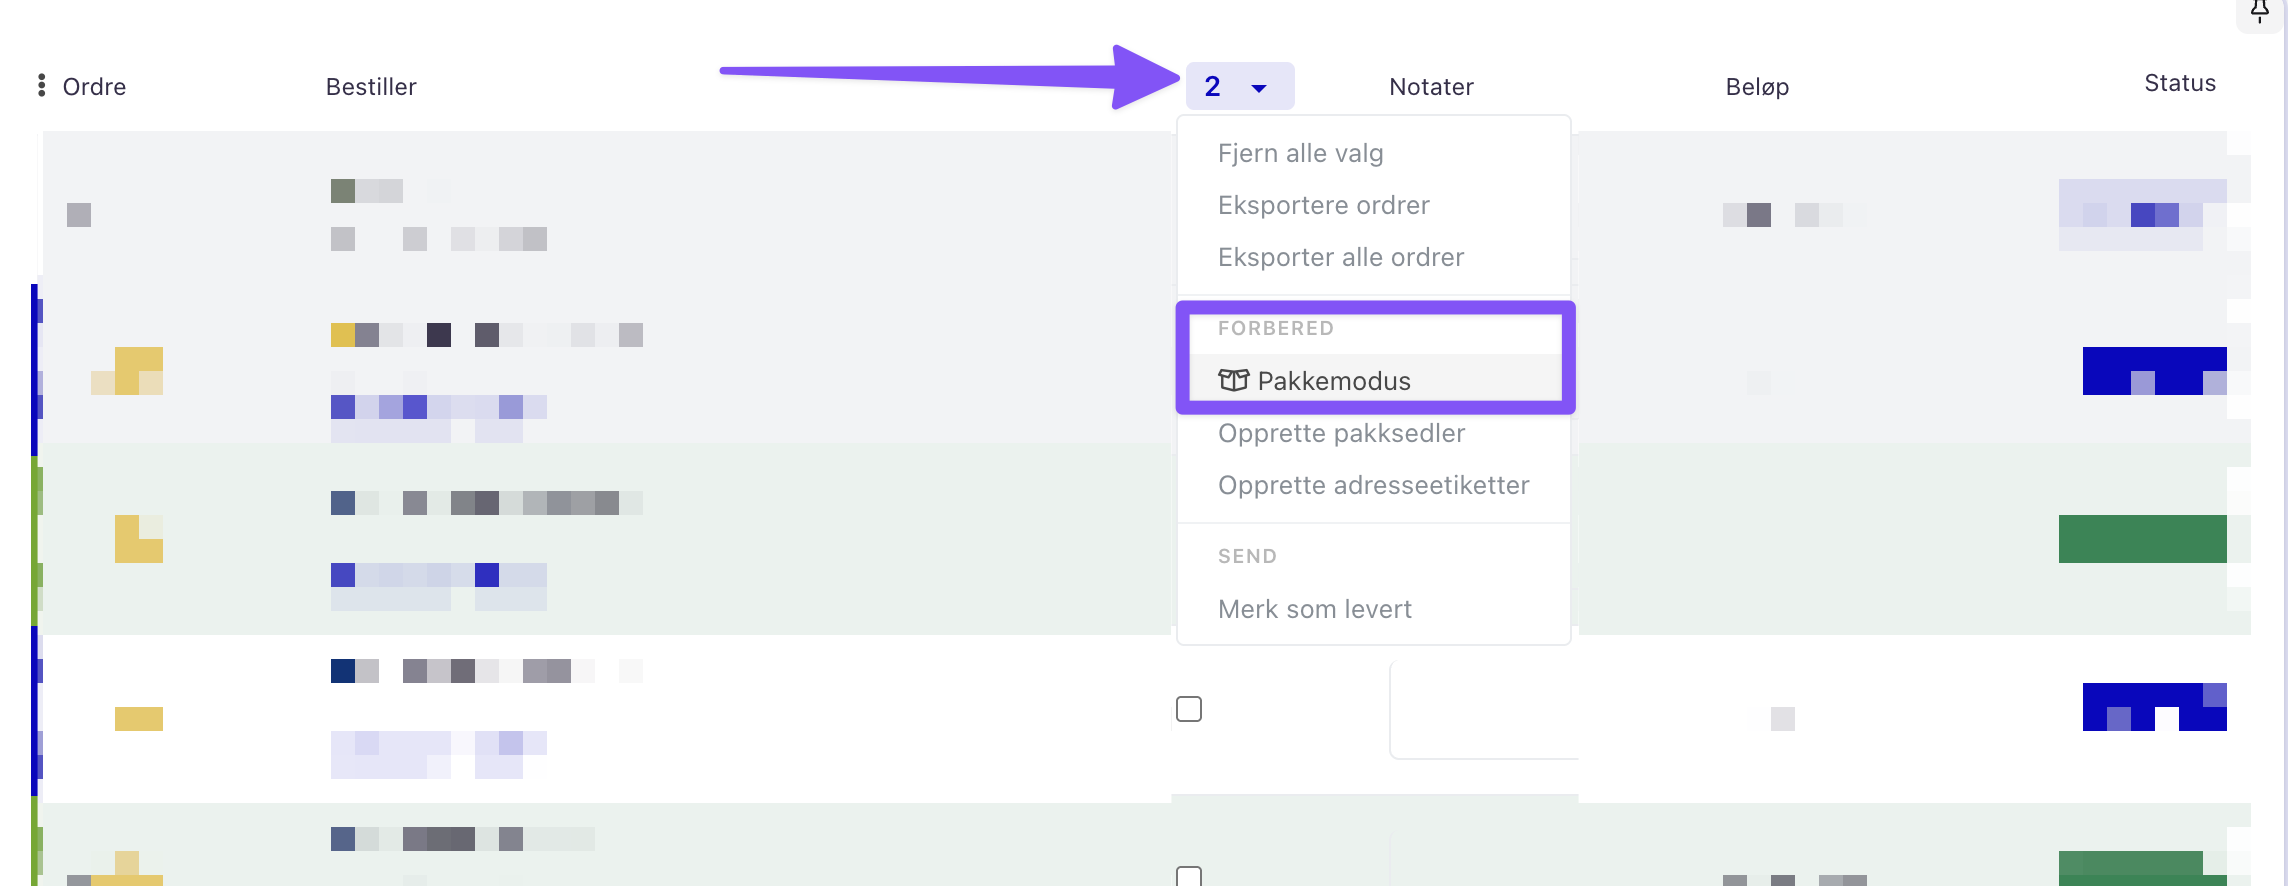2288x886 pixels.
Task: Click the Notater column header
Action: [x=1431, y=87]
